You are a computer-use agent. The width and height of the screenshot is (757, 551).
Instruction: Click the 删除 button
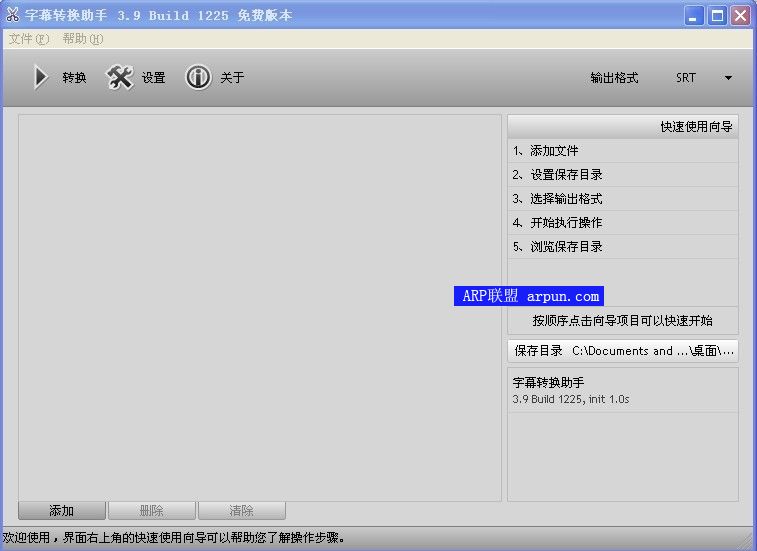(x=152, y=510)
